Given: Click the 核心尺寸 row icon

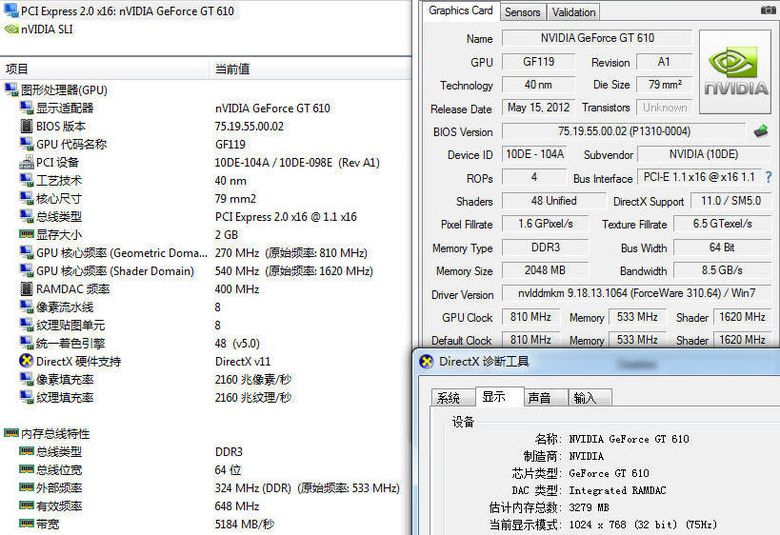Looking at the screenshot, I should coord(26,198).
